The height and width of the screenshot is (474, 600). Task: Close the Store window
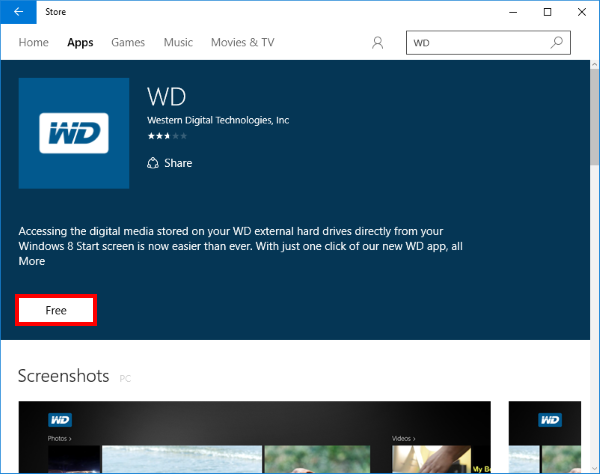(582, 12)
